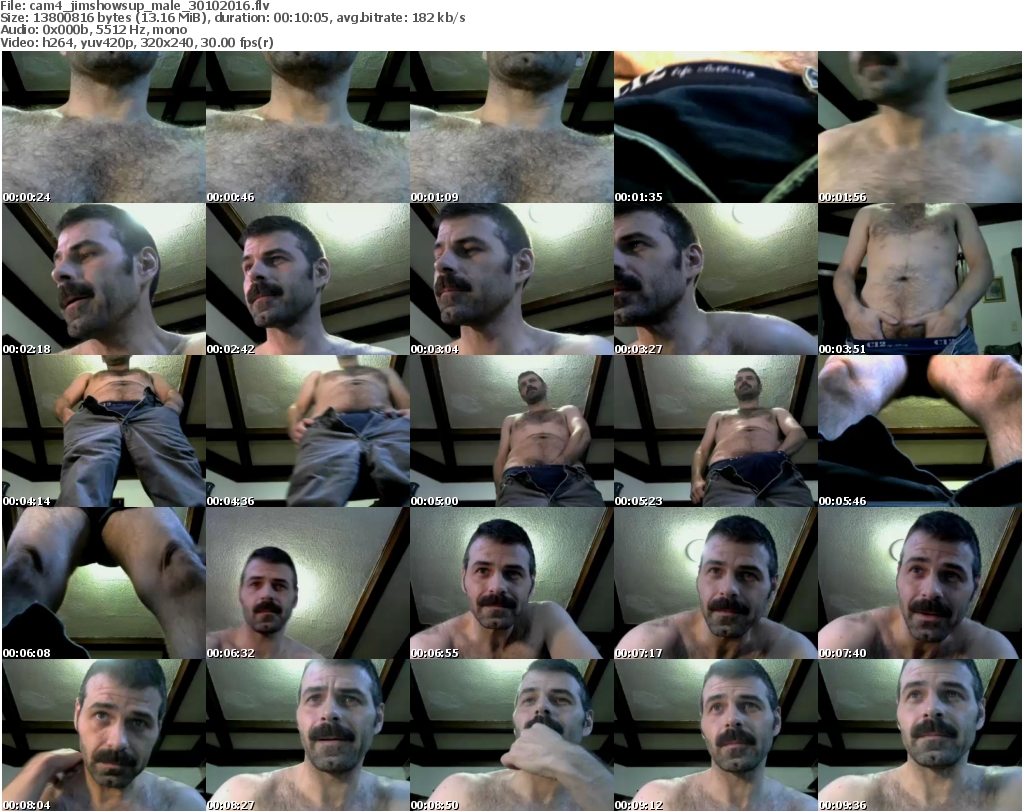Select the frame stamped 00:00:46

click(308, 127)
